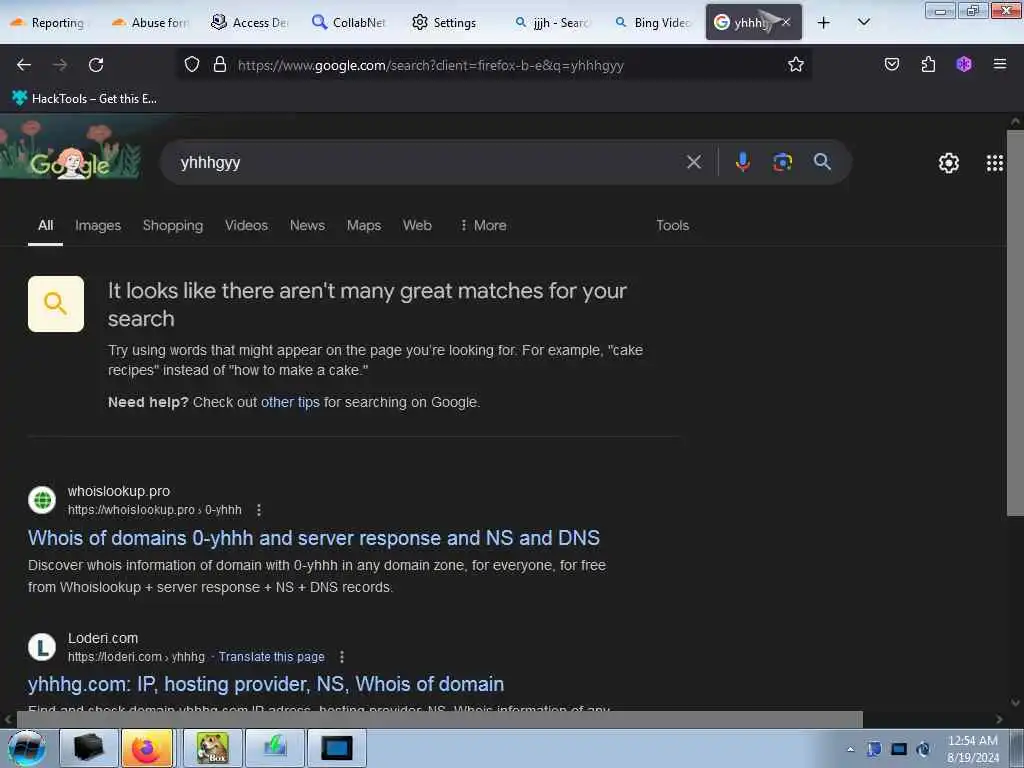Click the vertical scrollbar thumb
1024x768 pixels.
pyautogui.click(x=1015, y=323)
